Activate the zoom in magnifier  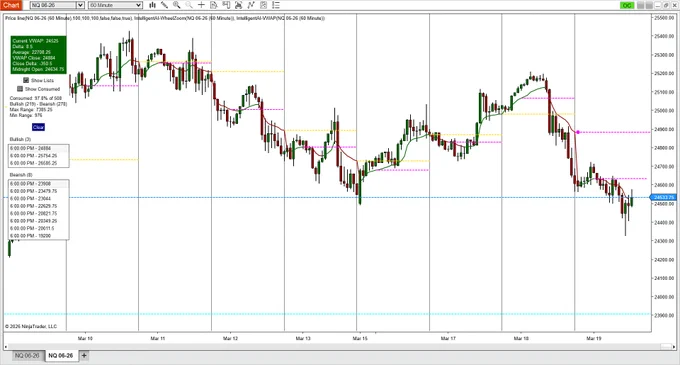click(x=177, y=5)
